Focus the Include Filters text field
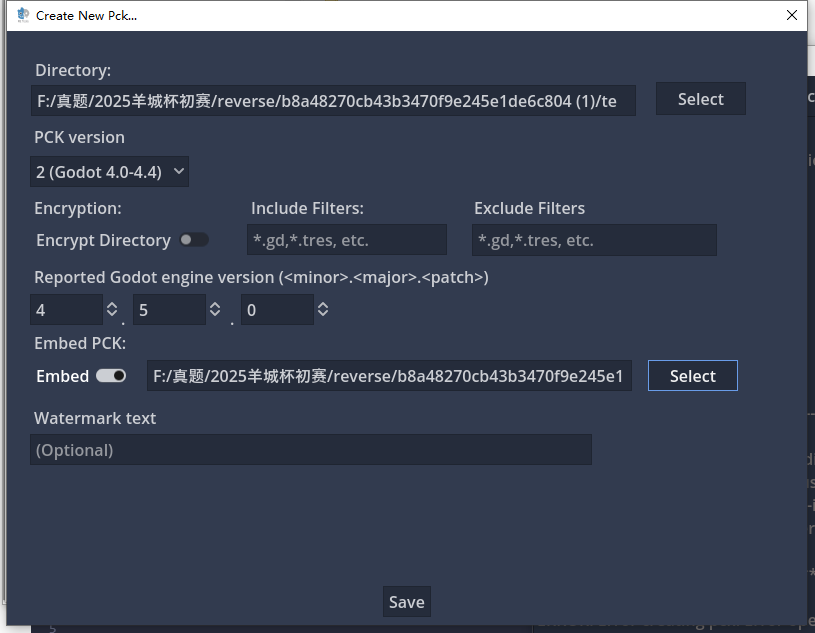The width and height of the screenshot is (815, 633). (x=346, y=240)
